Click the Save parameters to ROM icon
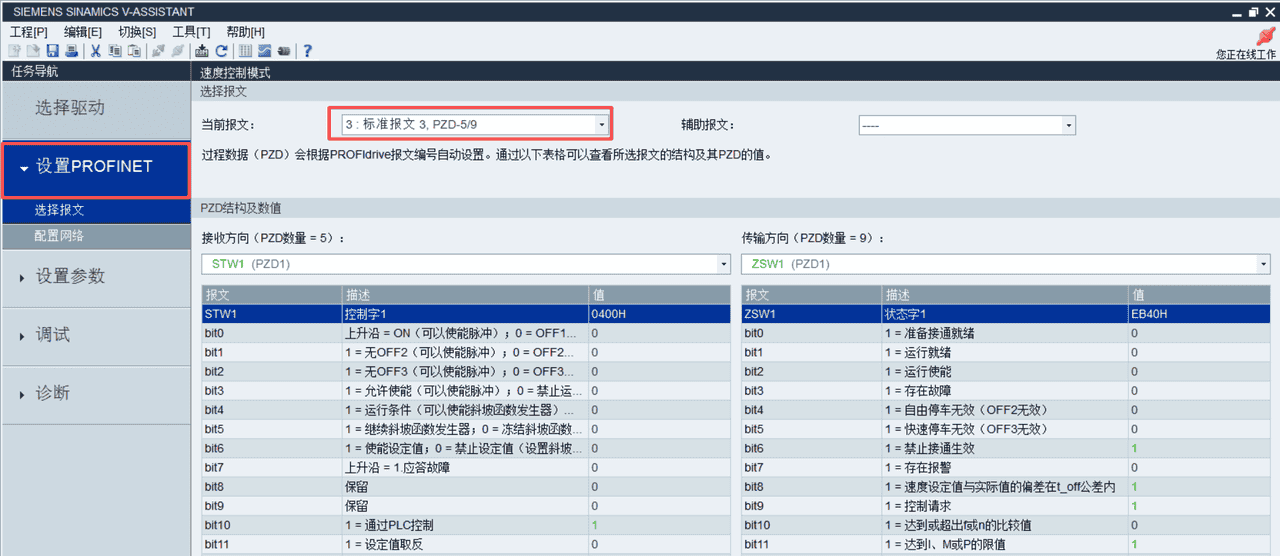 coord(202,51)
